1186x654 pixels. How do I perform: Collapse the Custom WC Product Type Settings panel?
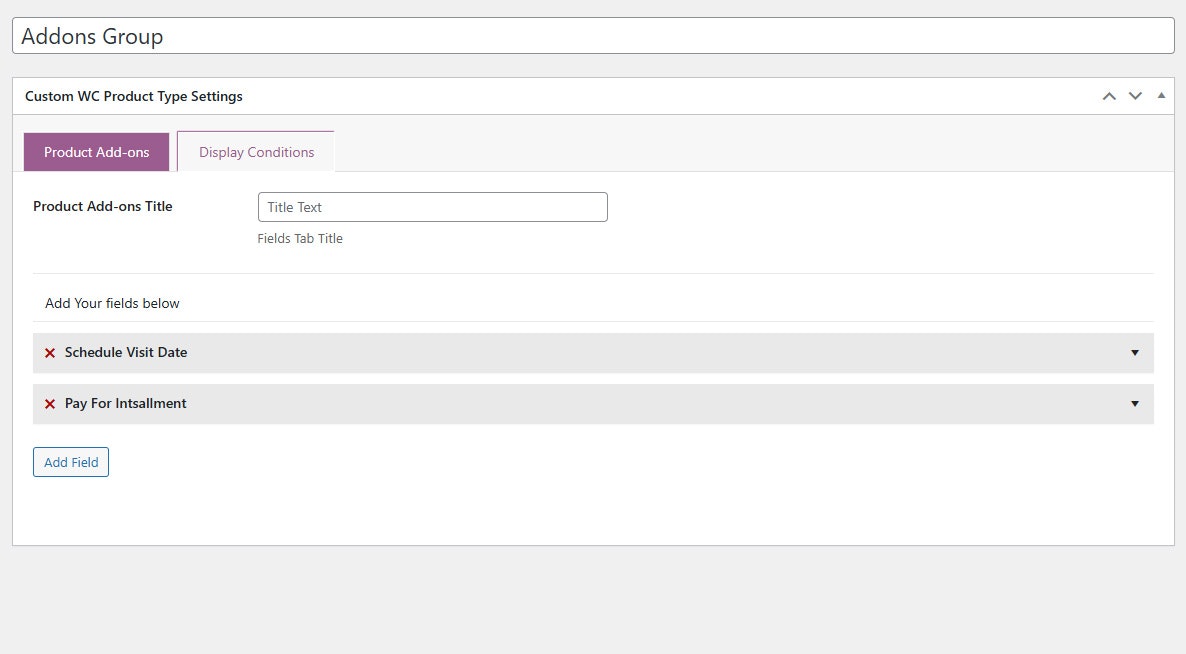1161,95
